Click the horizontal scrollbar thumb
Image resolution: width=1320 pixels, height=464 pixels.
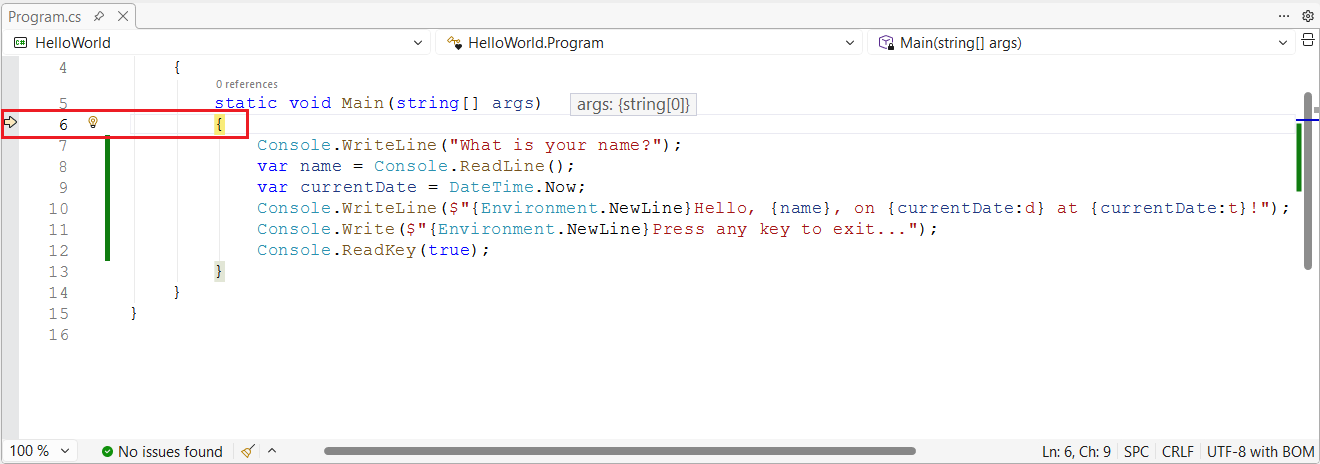[619, 452]
